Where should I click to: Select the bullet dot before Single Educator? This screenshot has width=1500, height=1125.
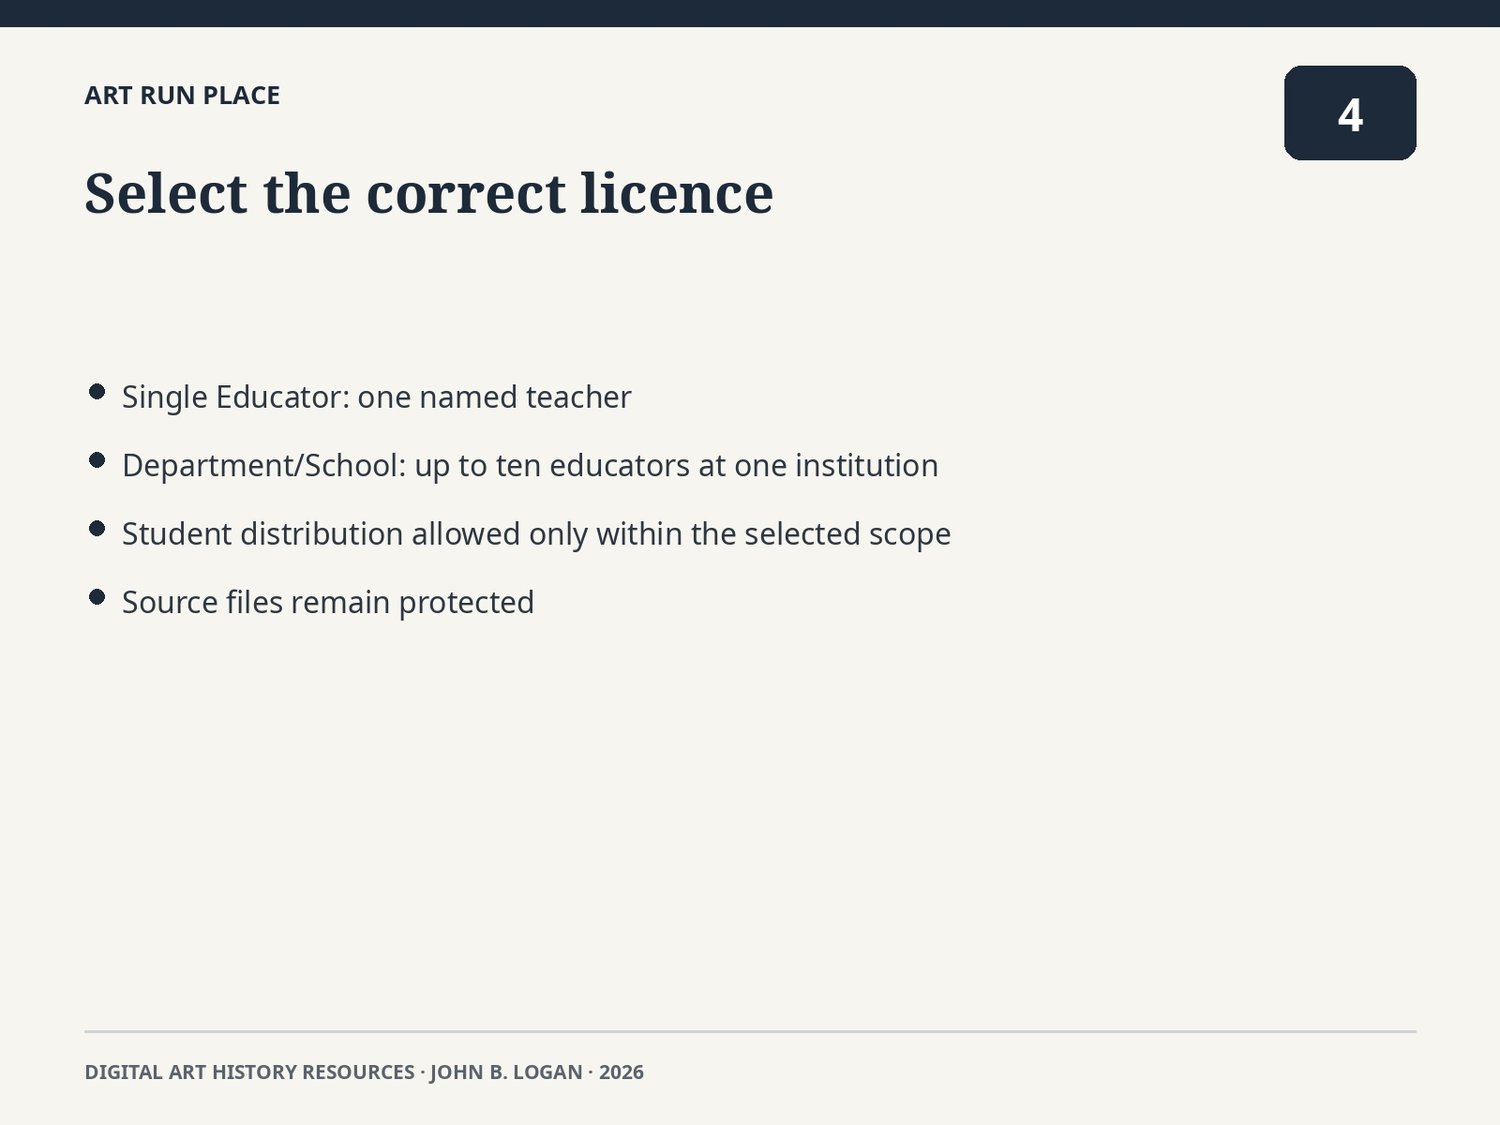97,391
